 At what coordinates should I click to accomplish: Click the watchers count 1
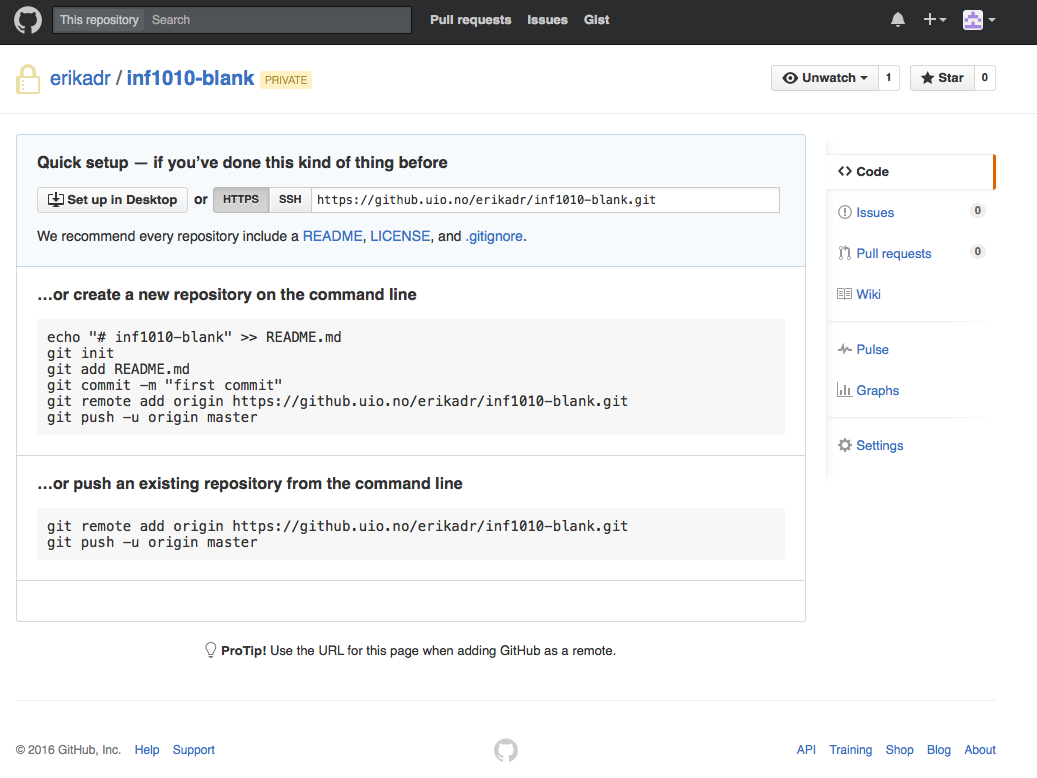(x=888, y=78)
